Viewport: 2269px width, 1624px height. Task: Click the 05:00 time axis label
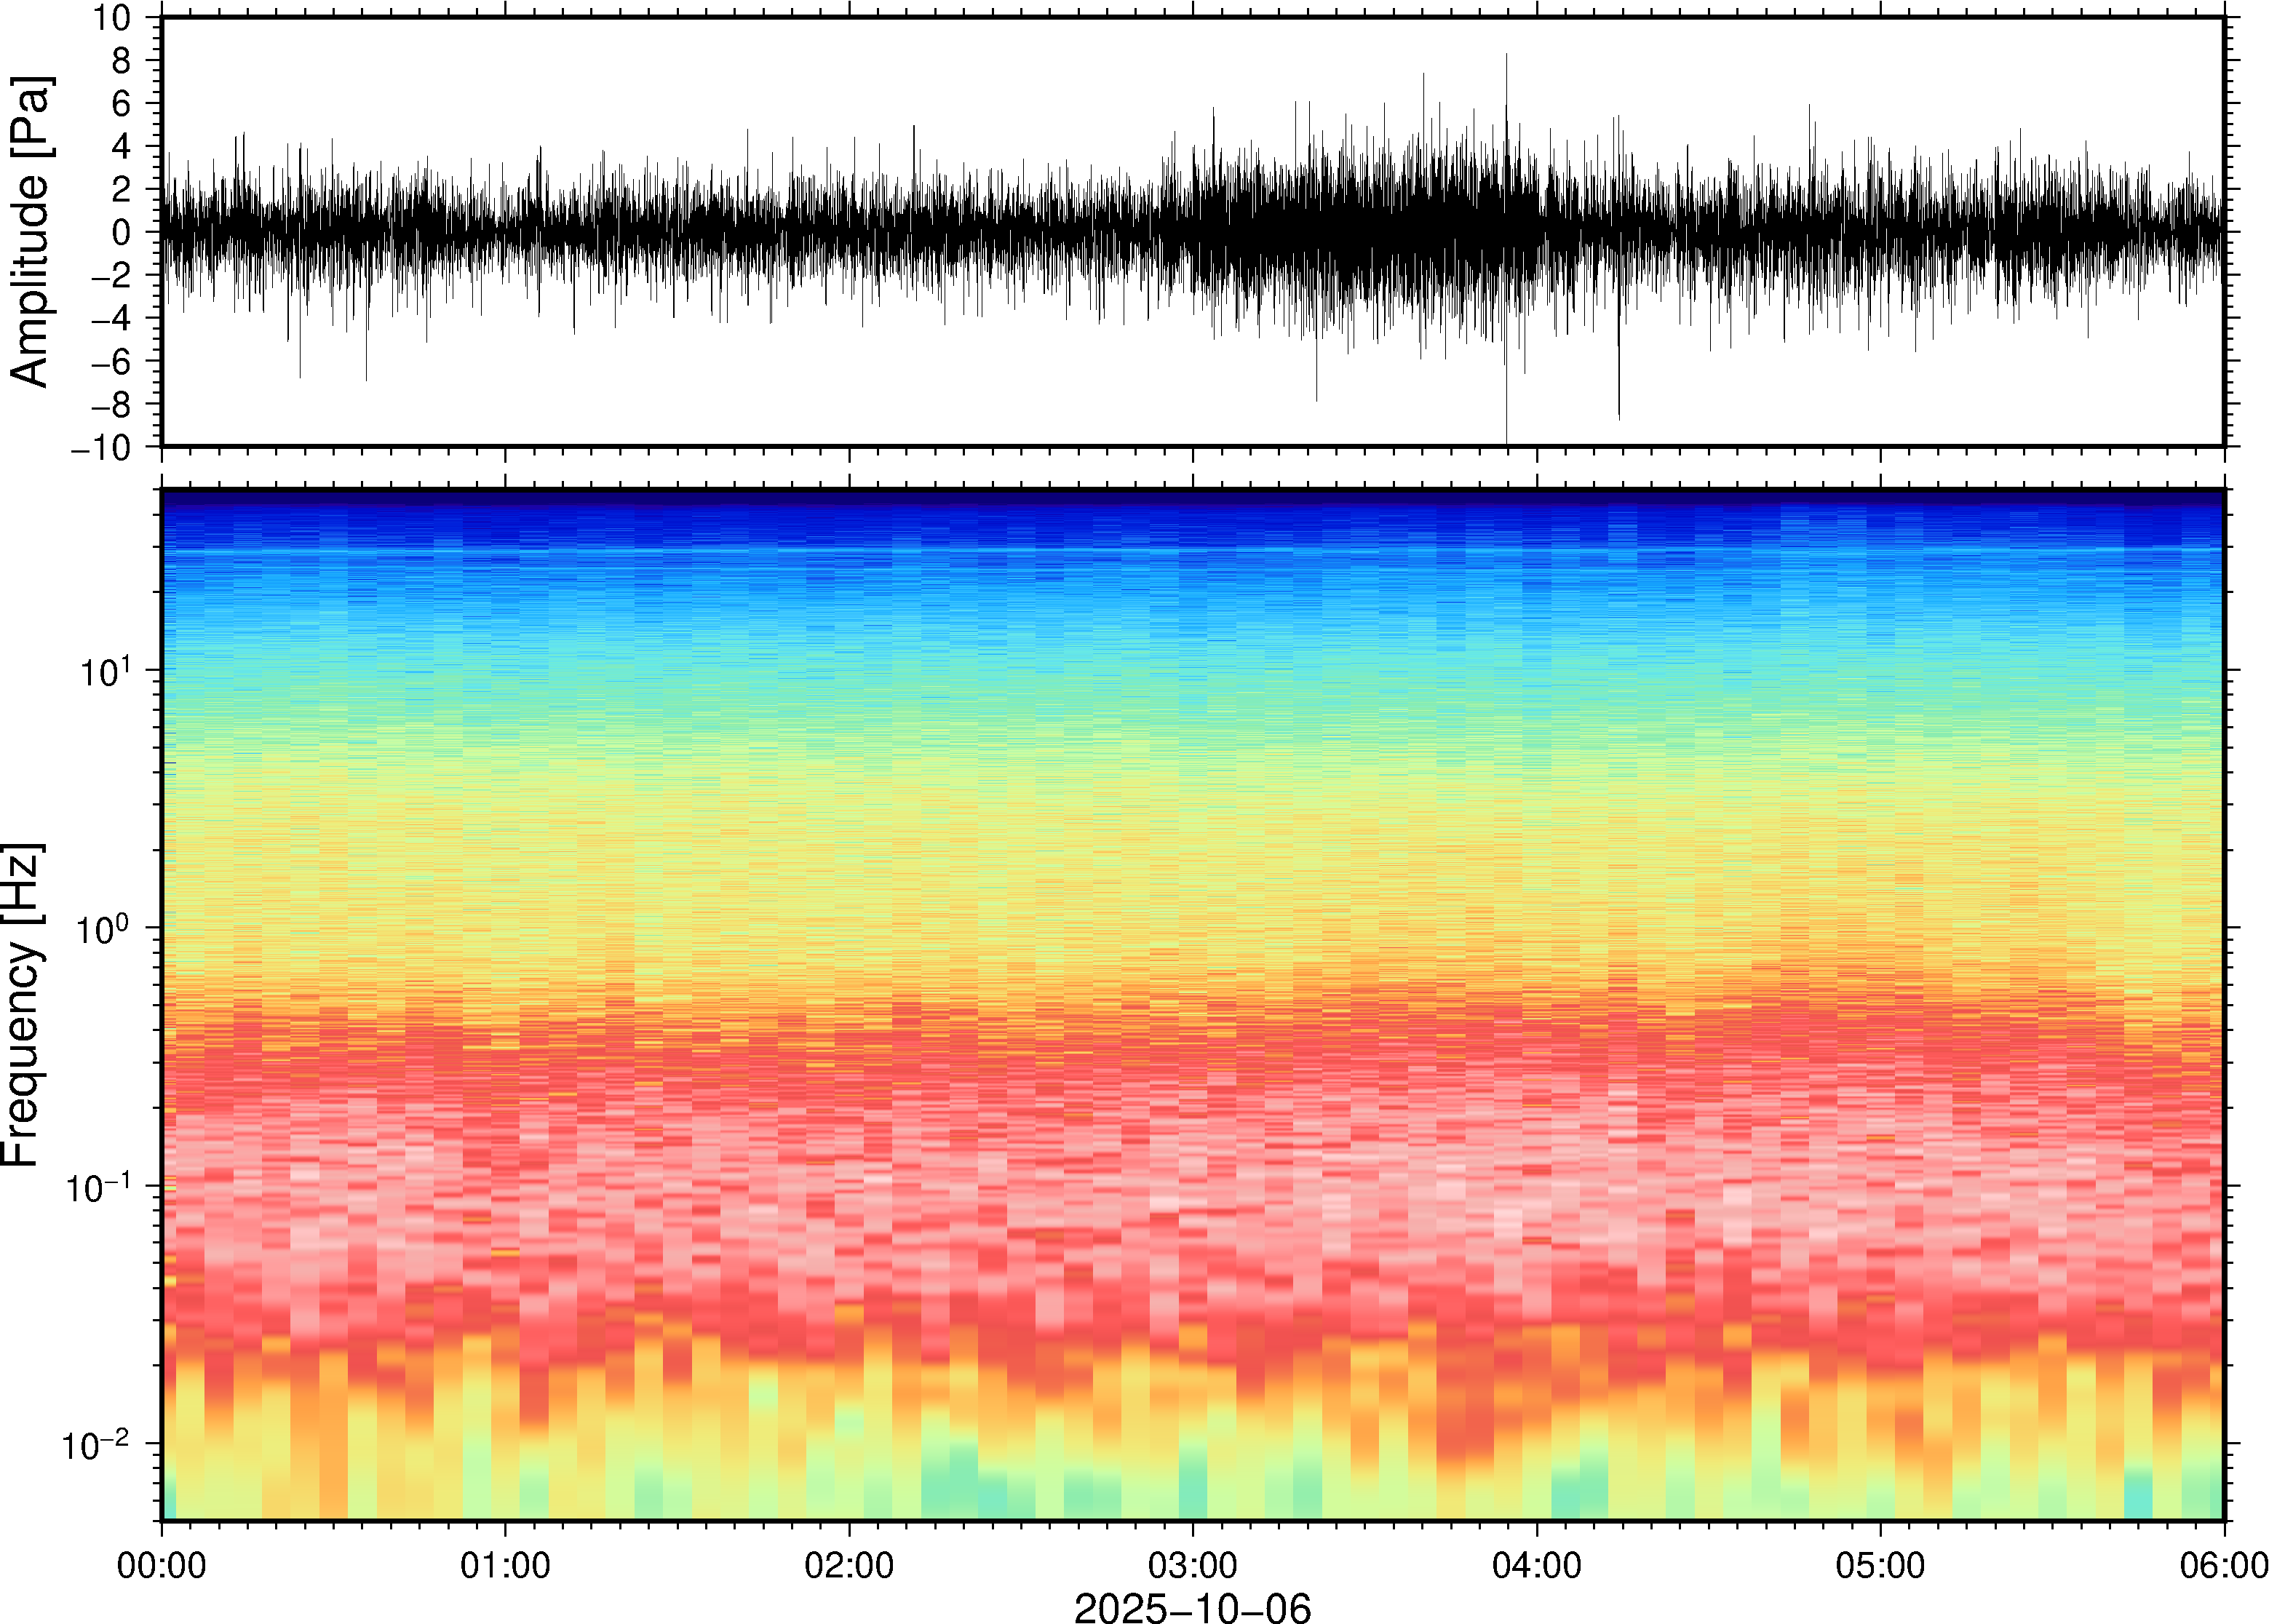click(1880, 1564)
